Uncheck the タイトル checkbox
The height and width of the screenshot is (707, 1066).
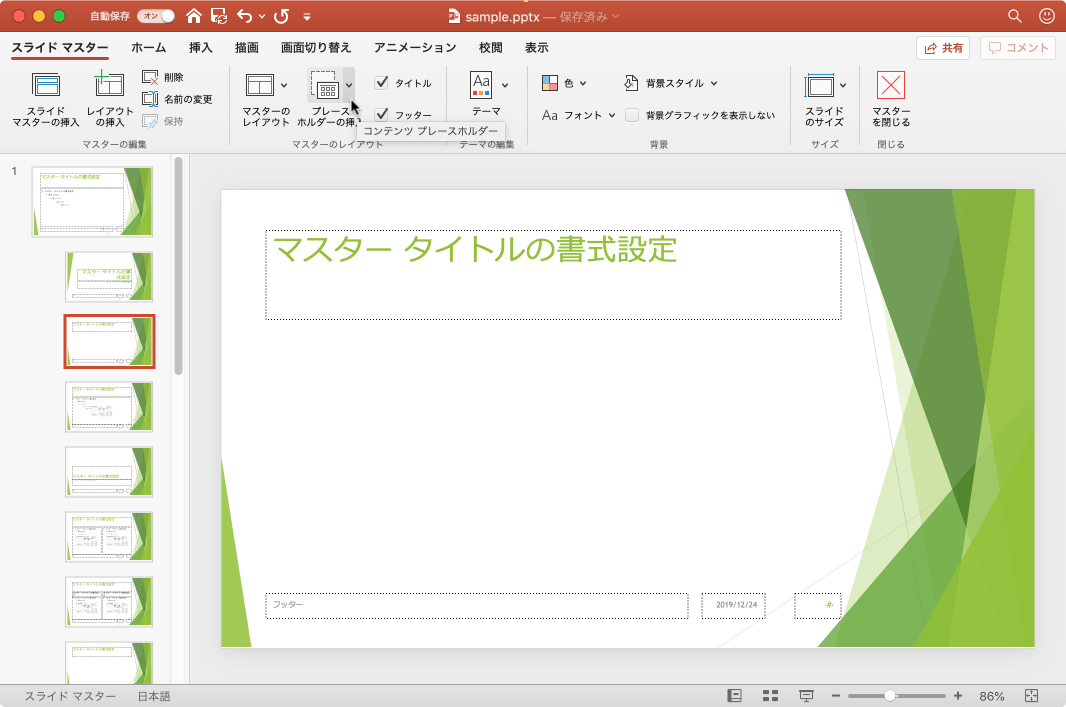coord(383,83)
